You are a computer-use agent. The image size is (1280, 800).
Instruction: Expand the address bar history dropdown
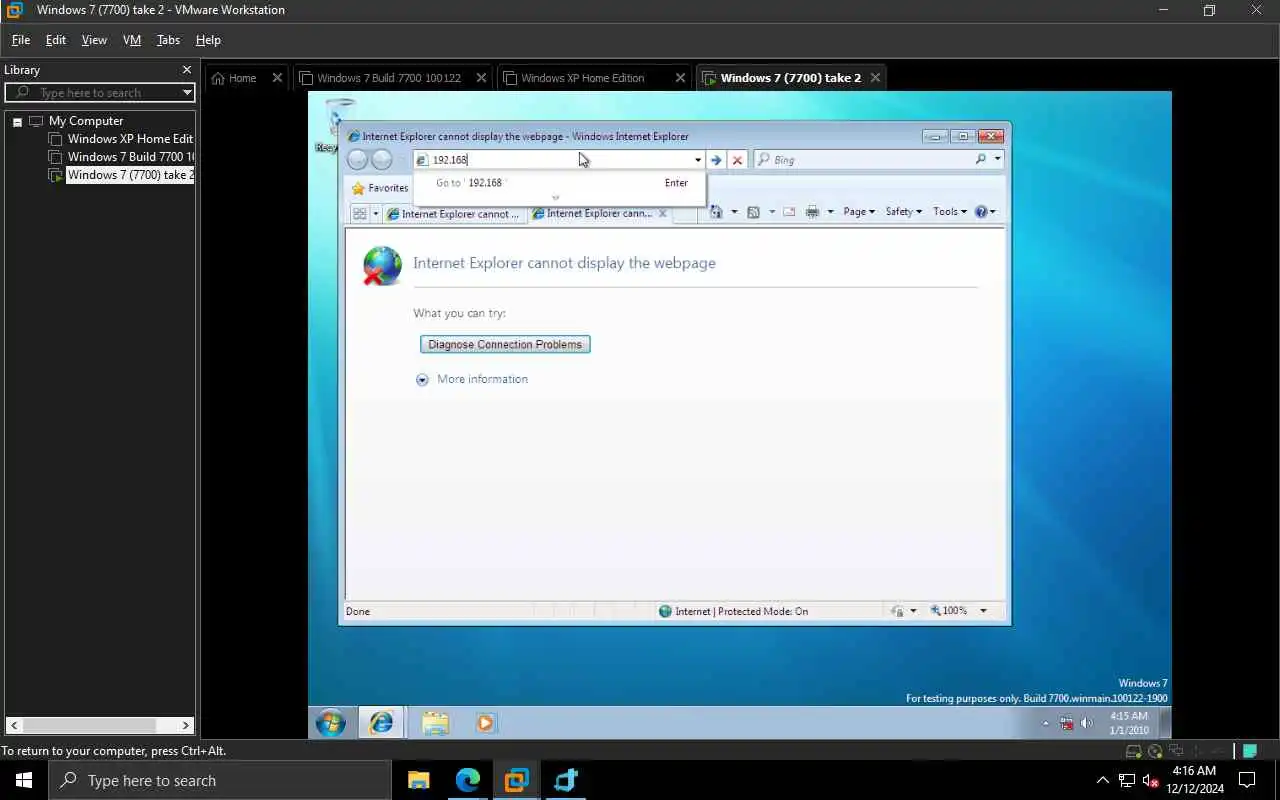coord(698,160)
